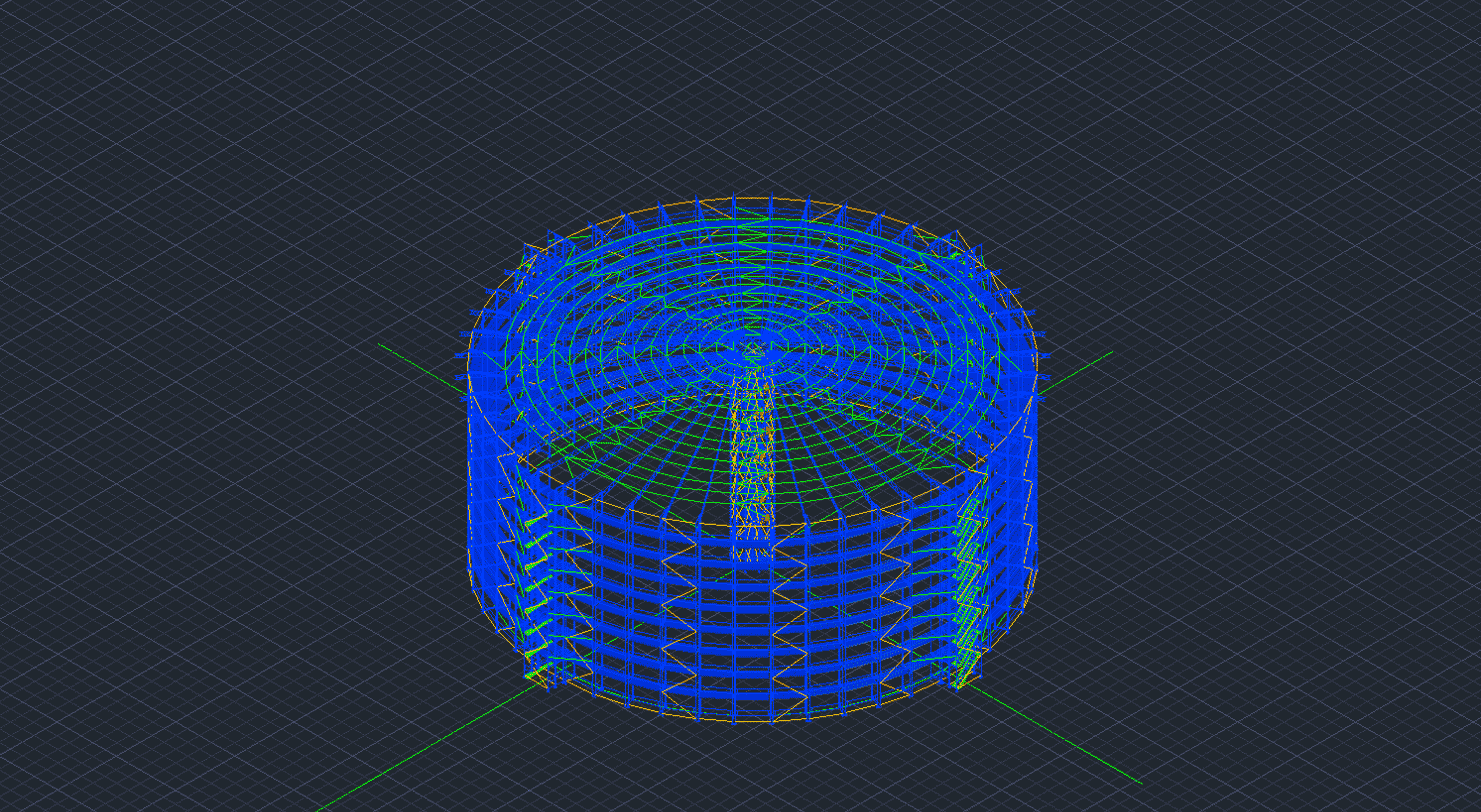Select the green staircase on the right side
Viewport: 1481px width, 812px height.
point(967,590)
